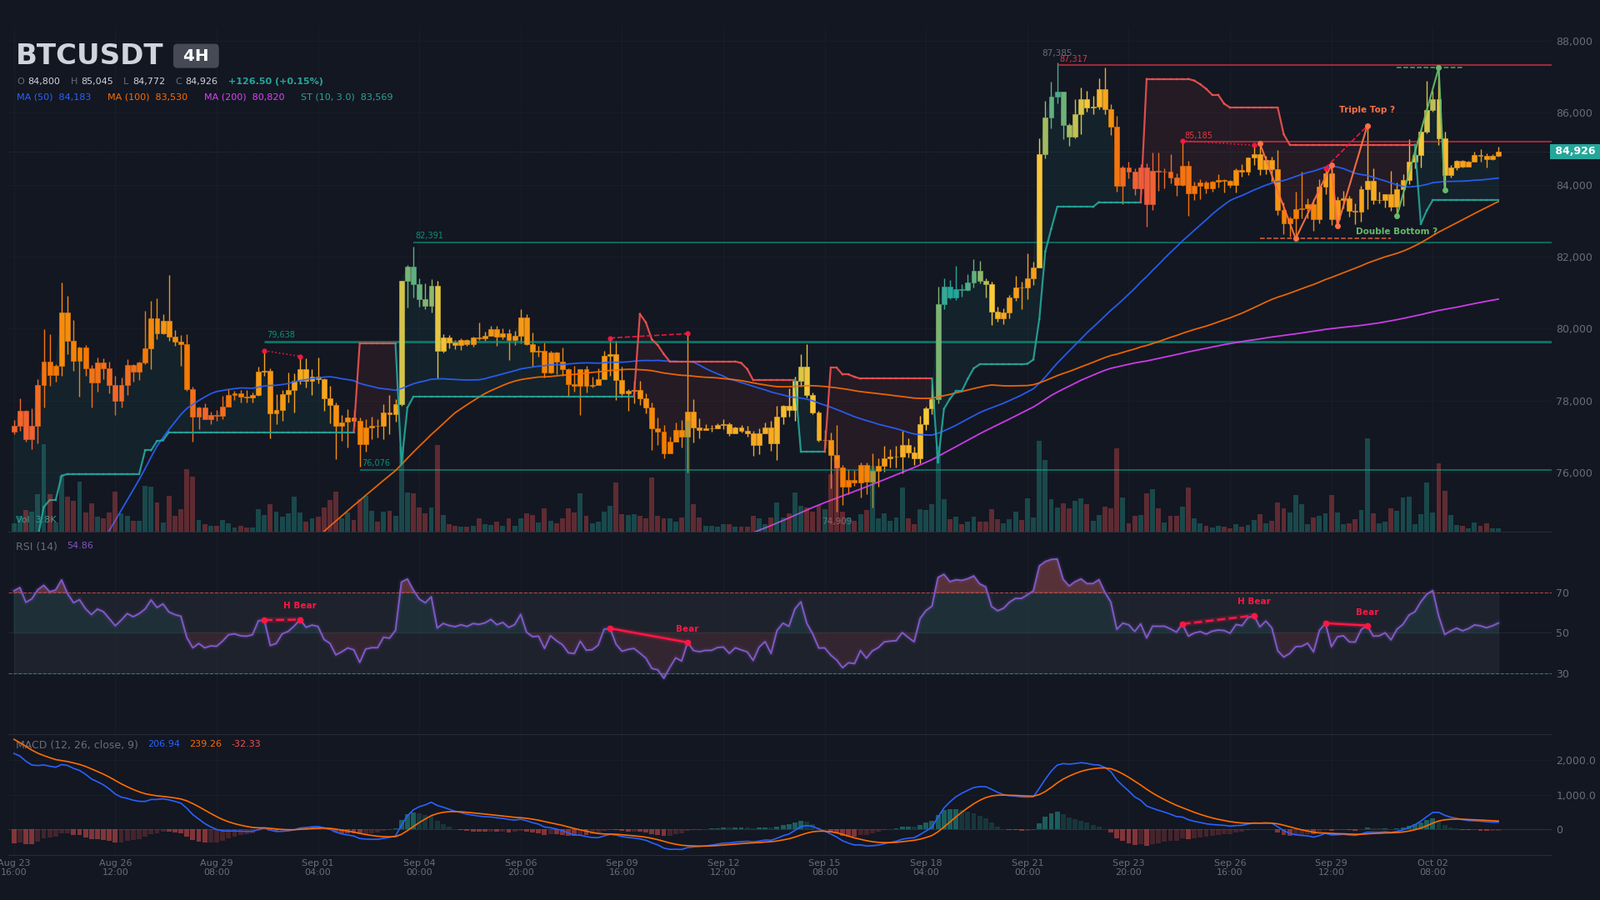1600x900 pixels.
Task: Click the 82,391 support level label
Action: pos(429,236)
